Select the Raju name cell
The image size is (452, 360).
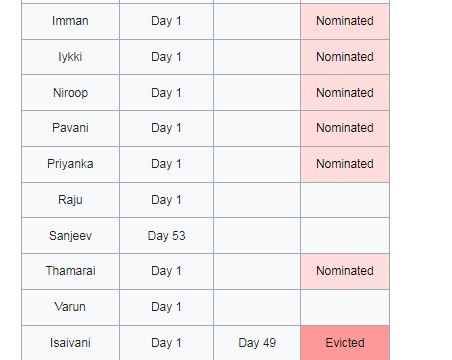tap(70, 200)
